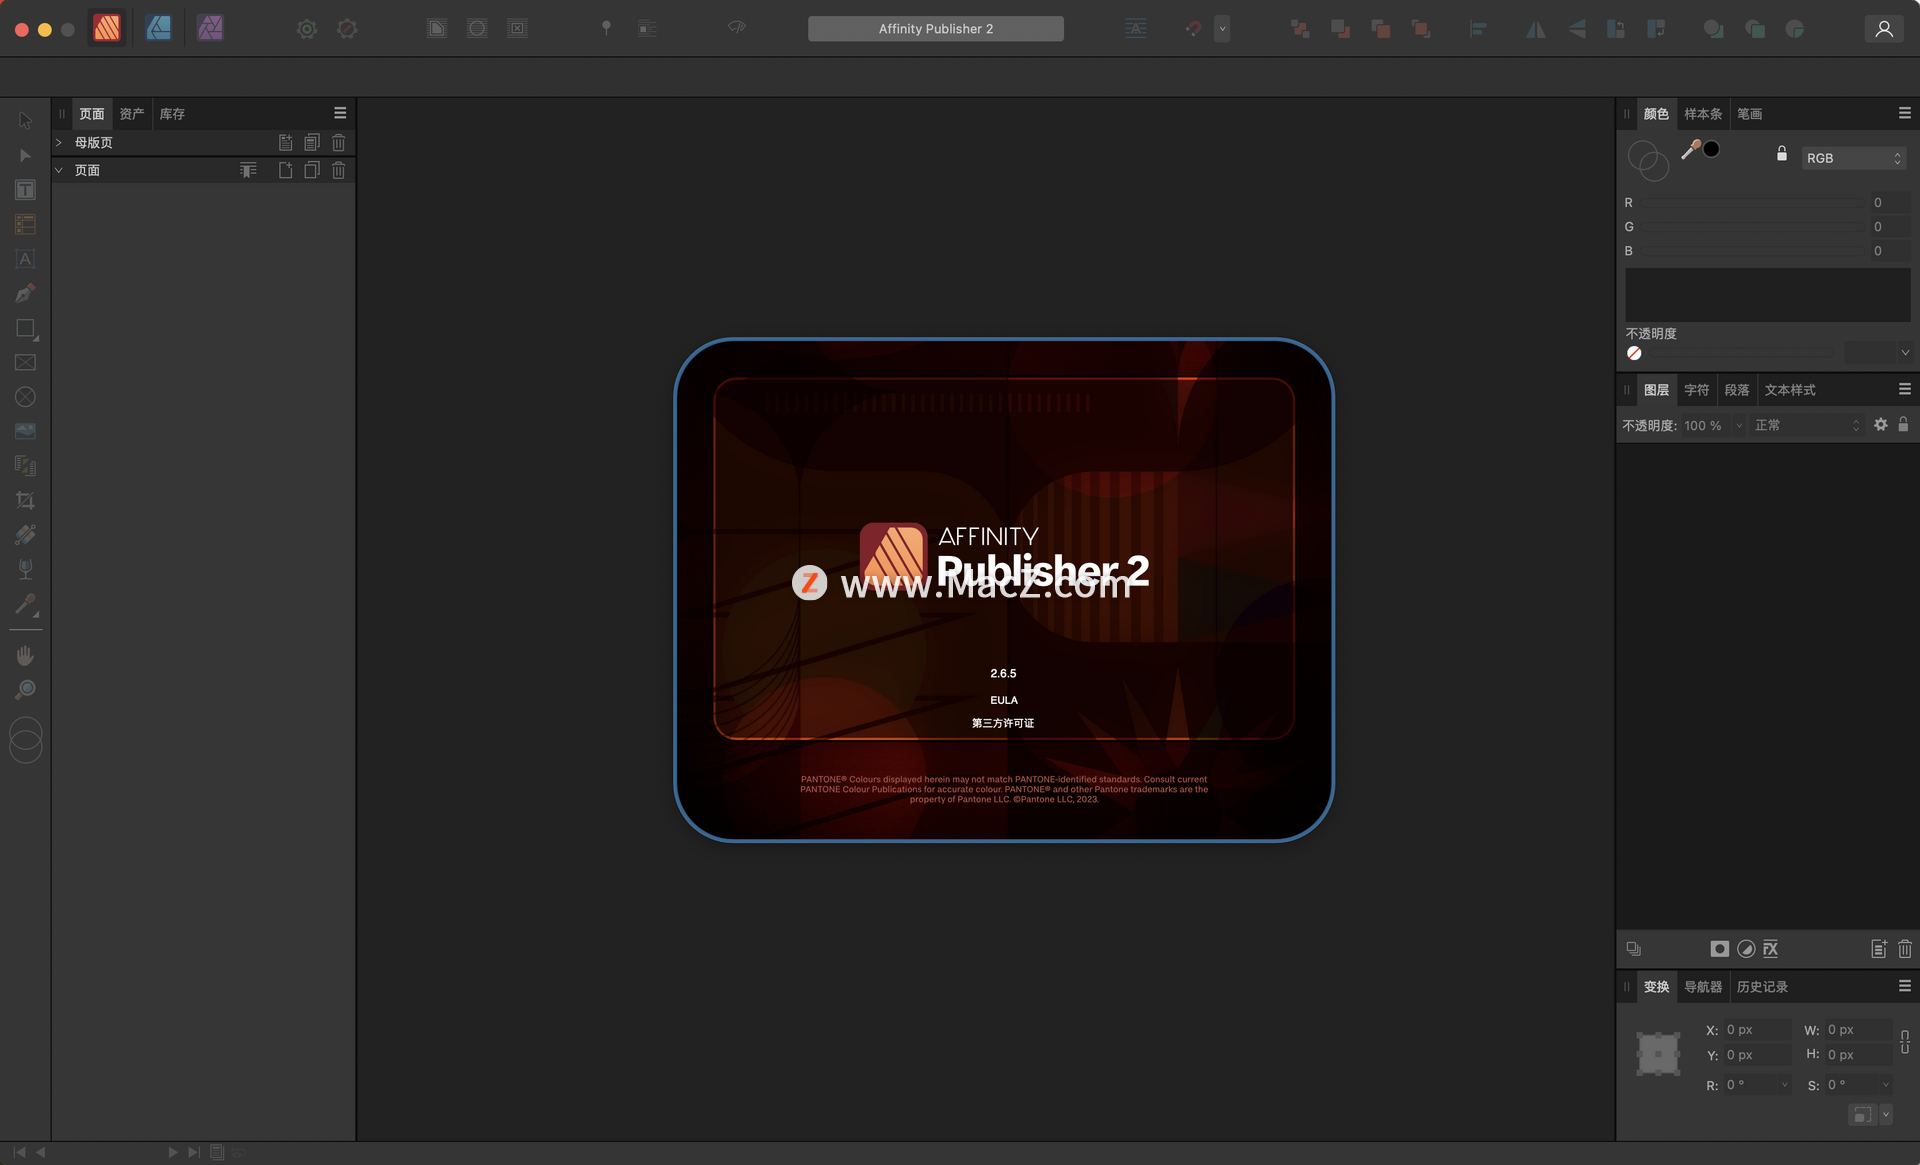Image resolution: width=1920 pixels, height=1165 pixels.
Task: Toggle the transform aspect ratio link
Action: 1904,1042
